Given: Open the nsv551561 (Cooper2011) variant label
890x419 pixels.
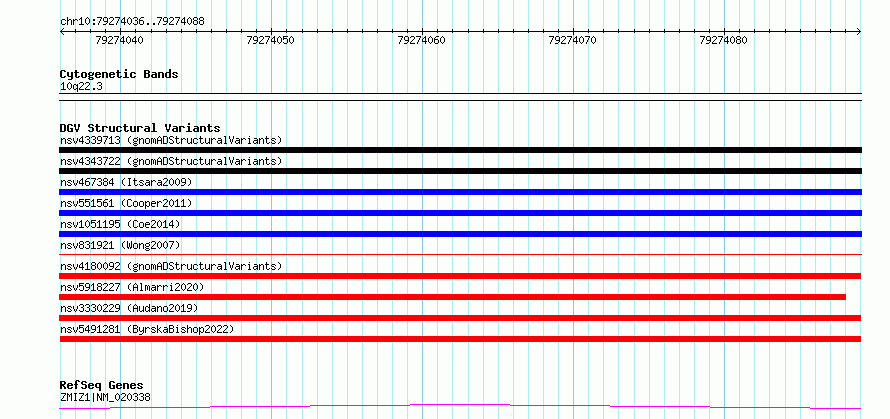Looking at the screenshot, I should [126, 203].
